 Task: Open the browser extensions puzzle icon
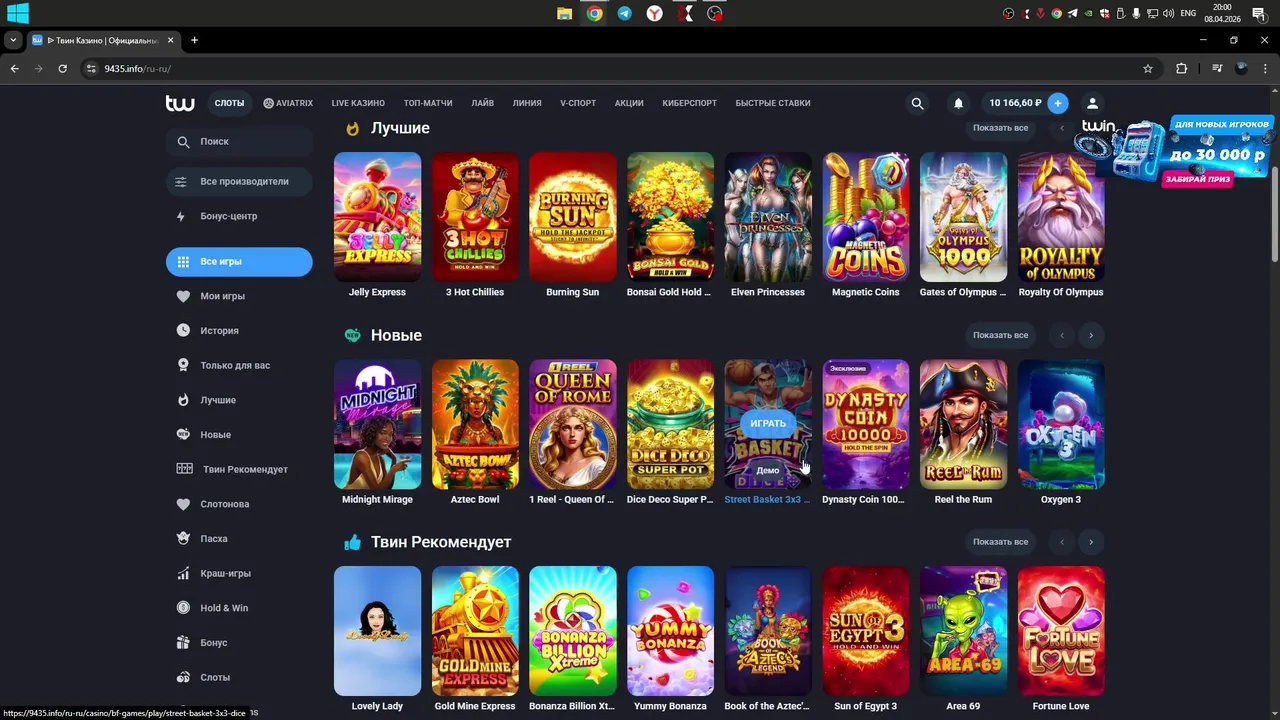click(1182, 69)
